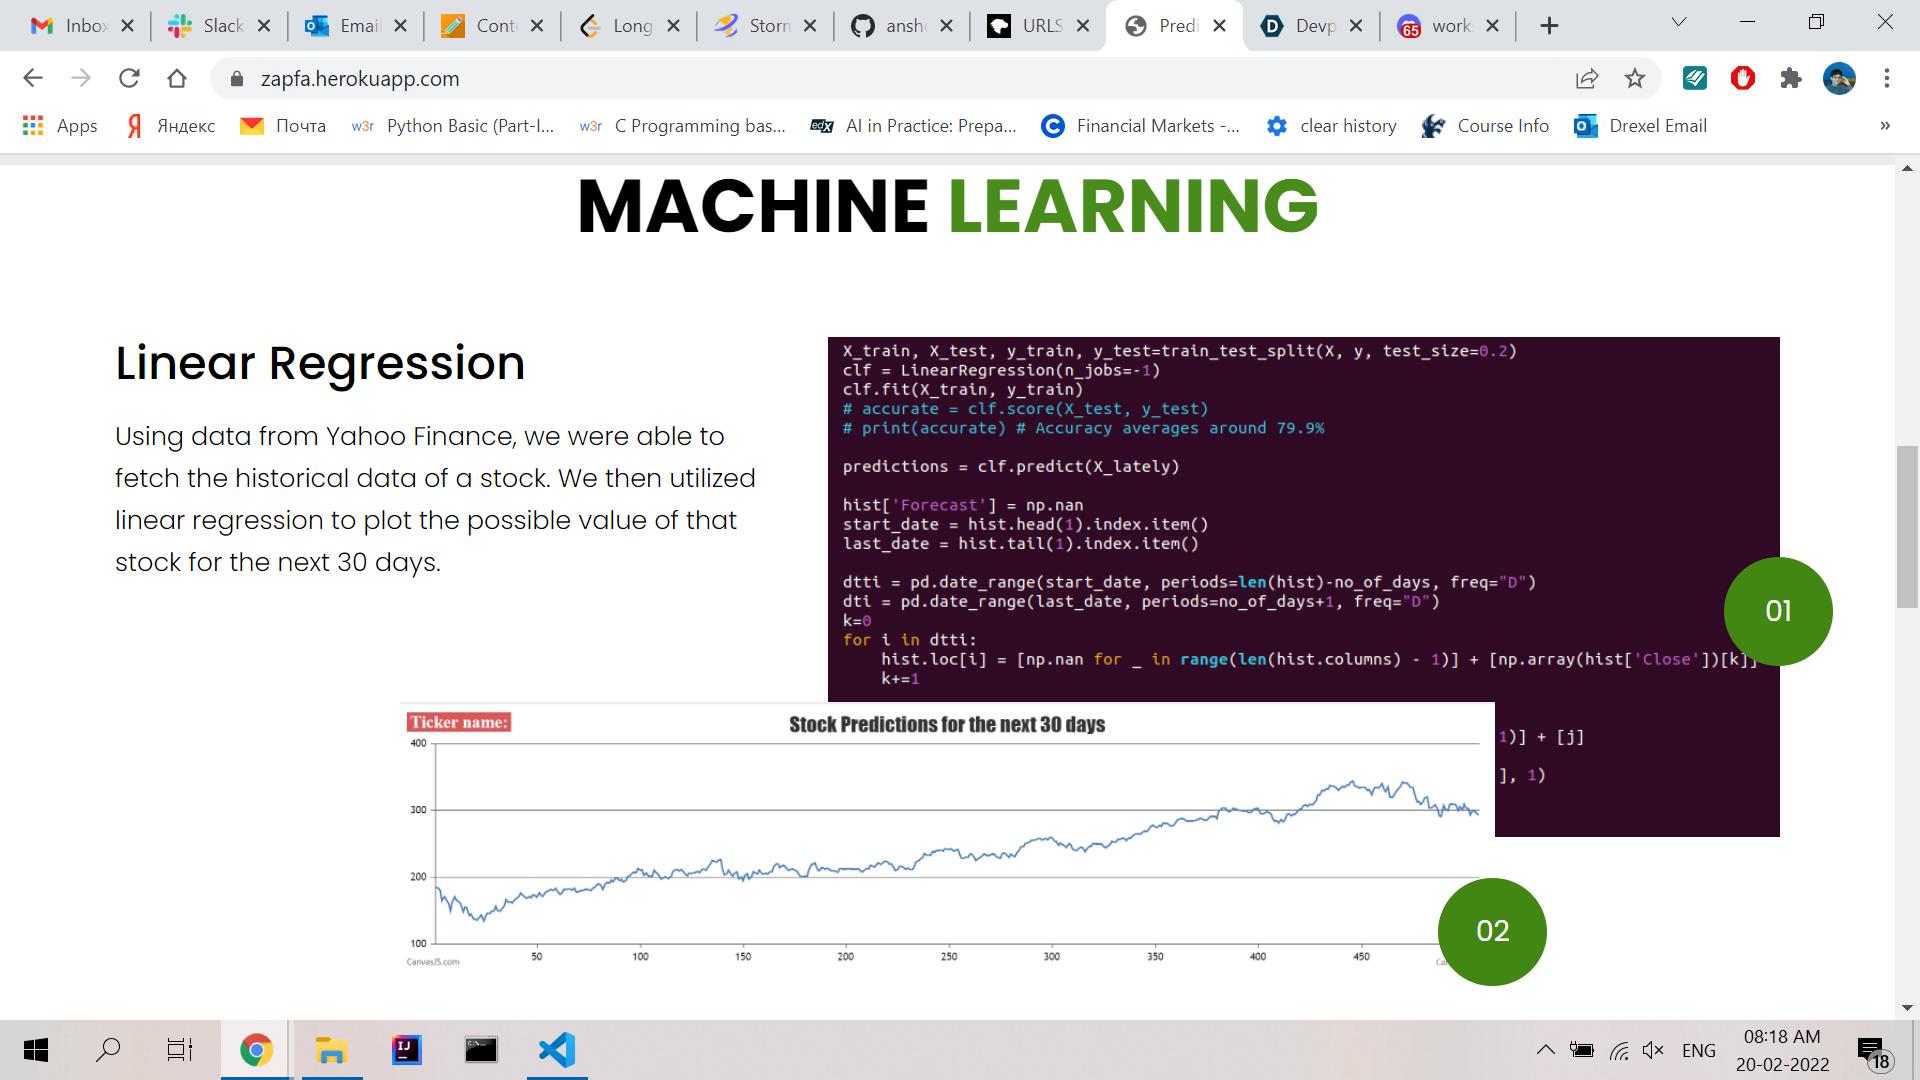Screen dimensions: 1920x1080
Task: Bookmark this page with star icon
Action: point(1635,78)
